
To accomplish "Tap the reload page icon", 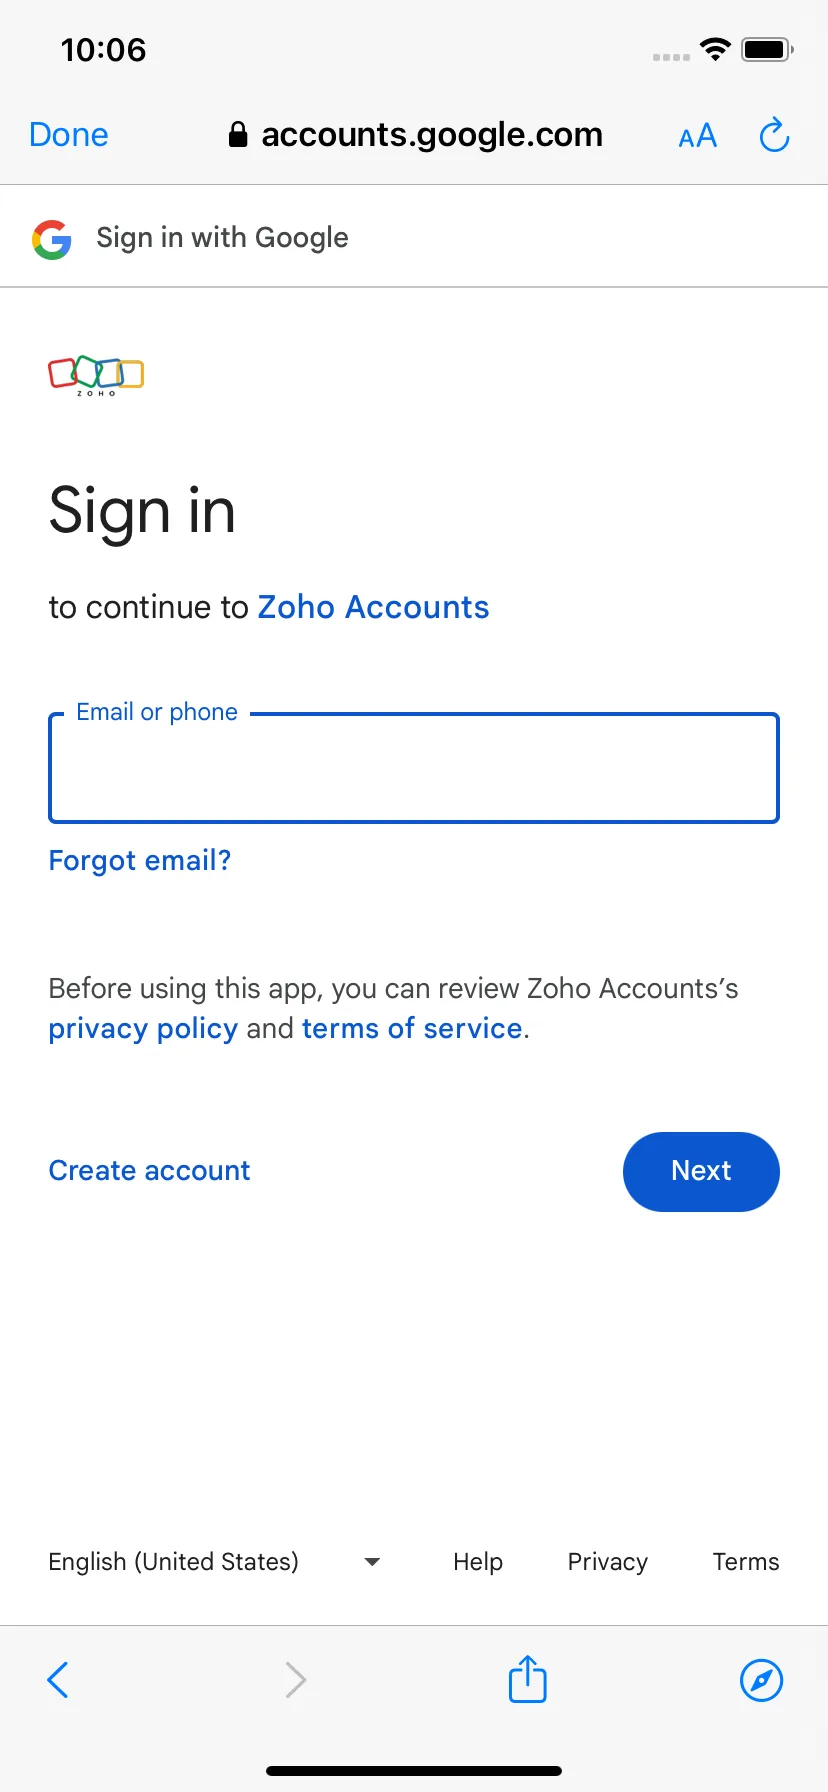I will tap(774, 135).
